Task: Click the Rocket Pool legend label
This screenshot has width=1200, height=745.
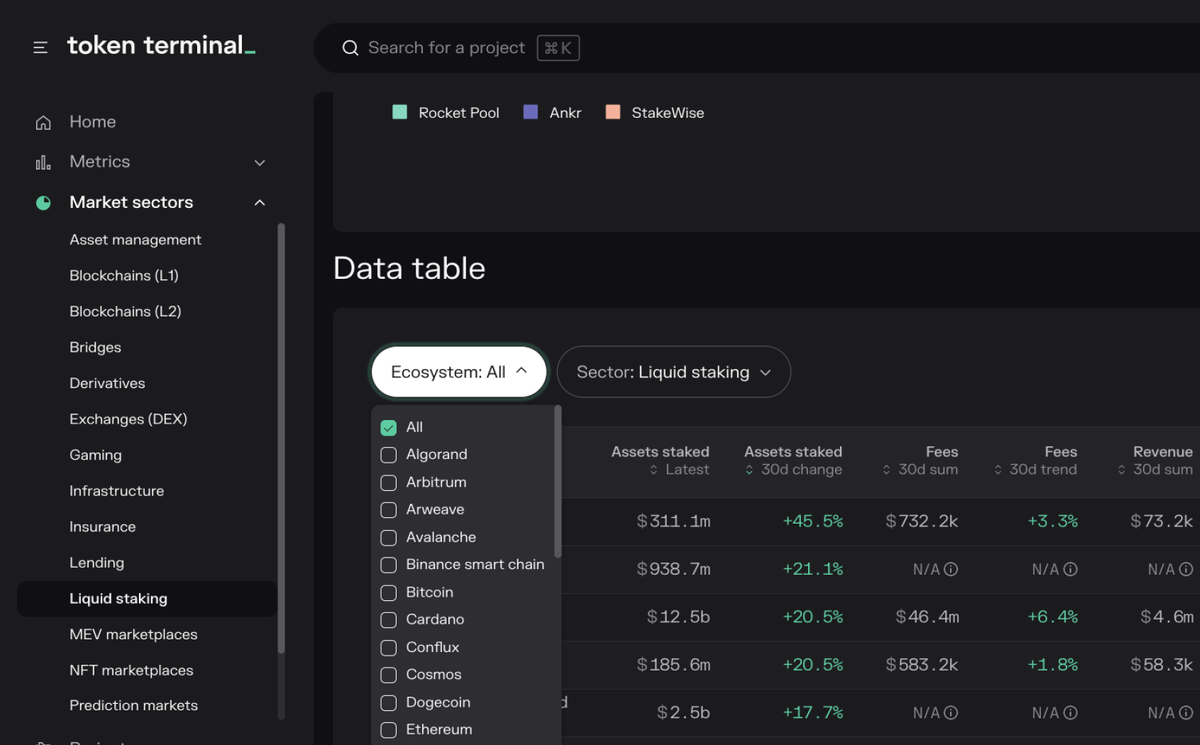Action: (x=459, y=112)
